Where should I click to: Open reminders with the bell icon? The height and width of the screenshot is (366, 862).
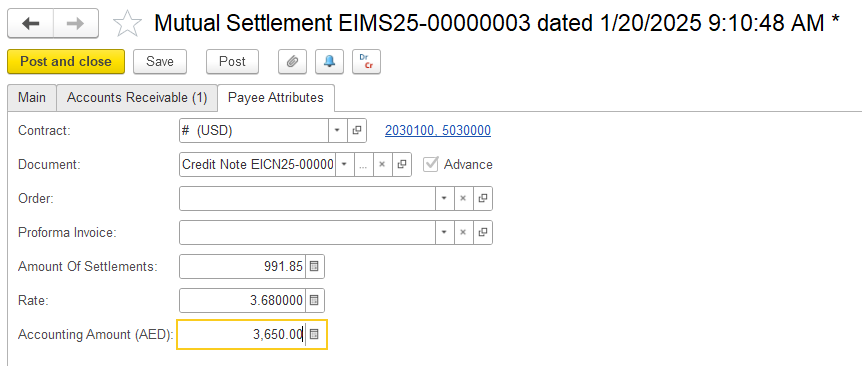click(x=329, y=62)
